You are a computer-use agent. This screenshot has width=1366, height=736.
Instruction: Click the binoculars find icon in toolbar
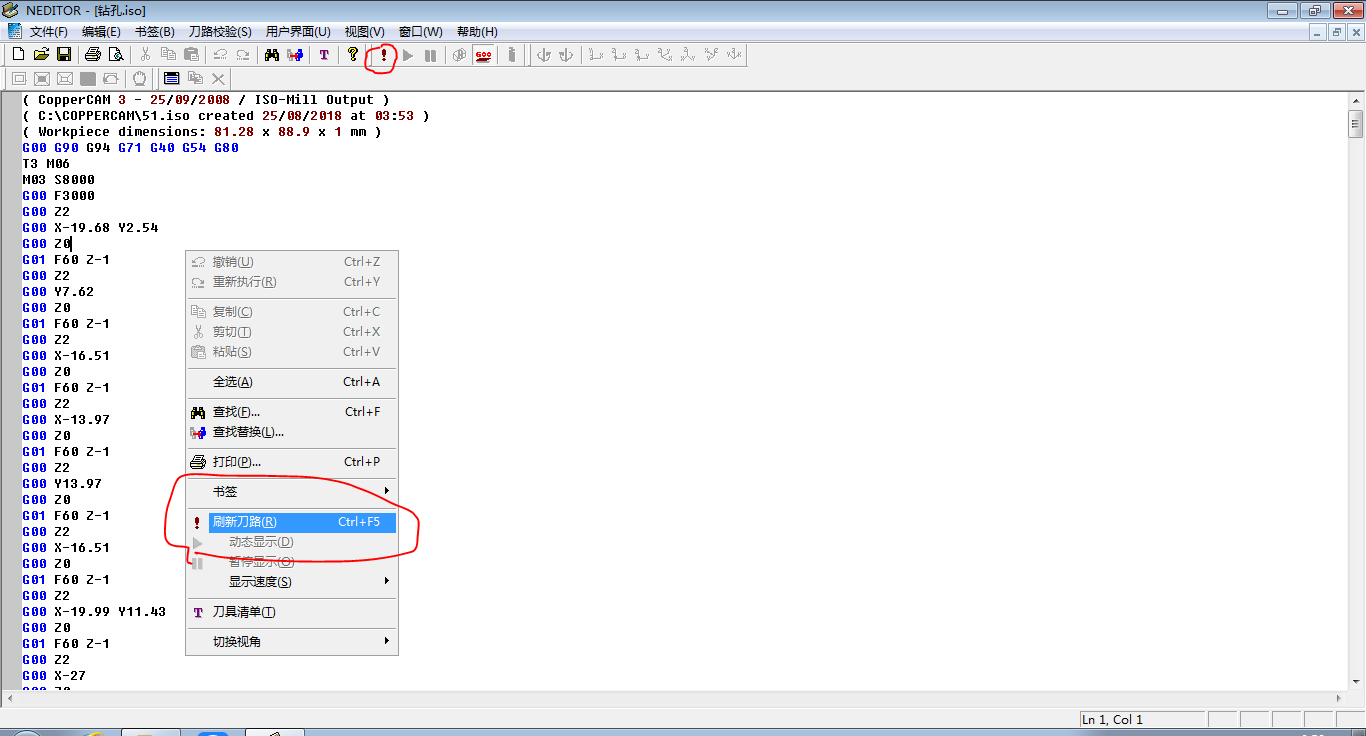pos(271,55)
